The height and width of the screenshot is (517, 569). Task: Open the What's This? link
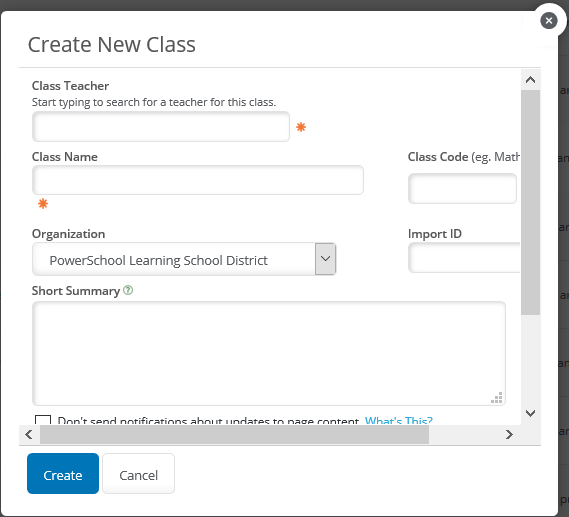point(398,421)
